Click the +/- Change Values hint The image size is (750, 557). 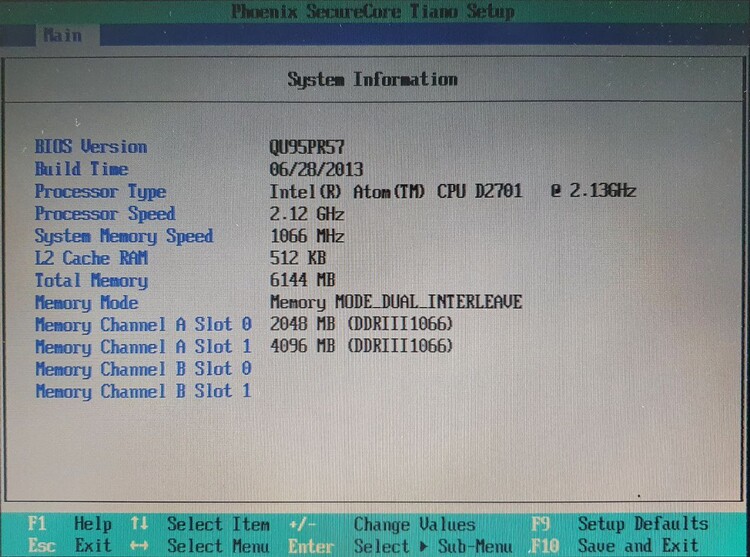coord(382,524)
